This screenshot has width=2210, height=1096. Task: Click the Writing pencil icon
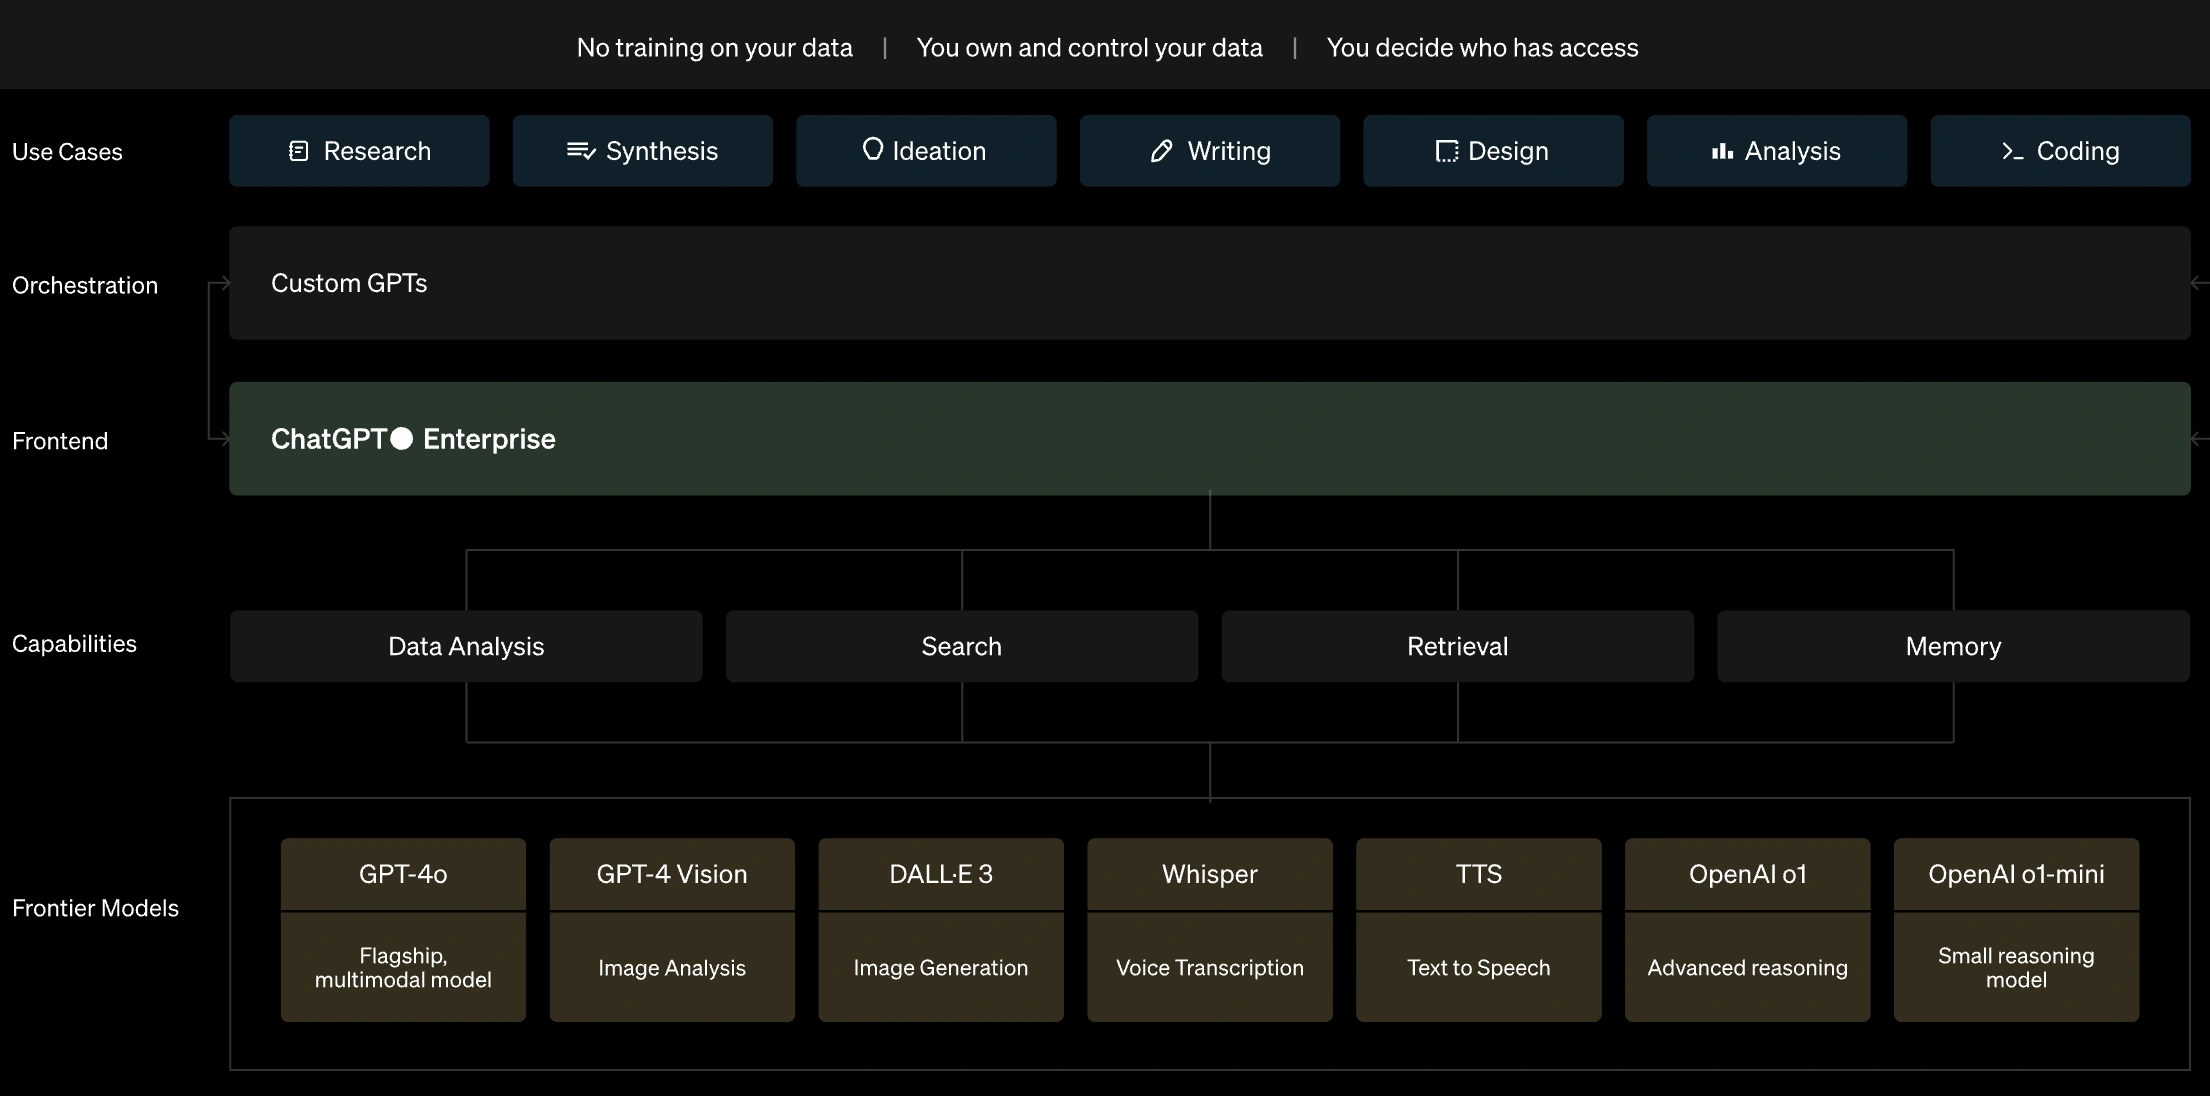[1161, 151]
